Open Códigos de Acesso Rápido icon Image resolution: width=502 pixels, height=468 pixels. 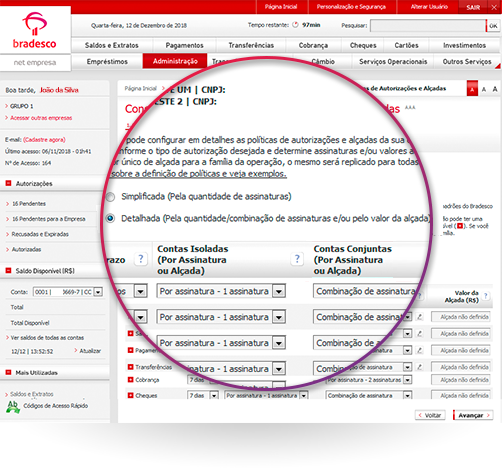tap(13, 407)
